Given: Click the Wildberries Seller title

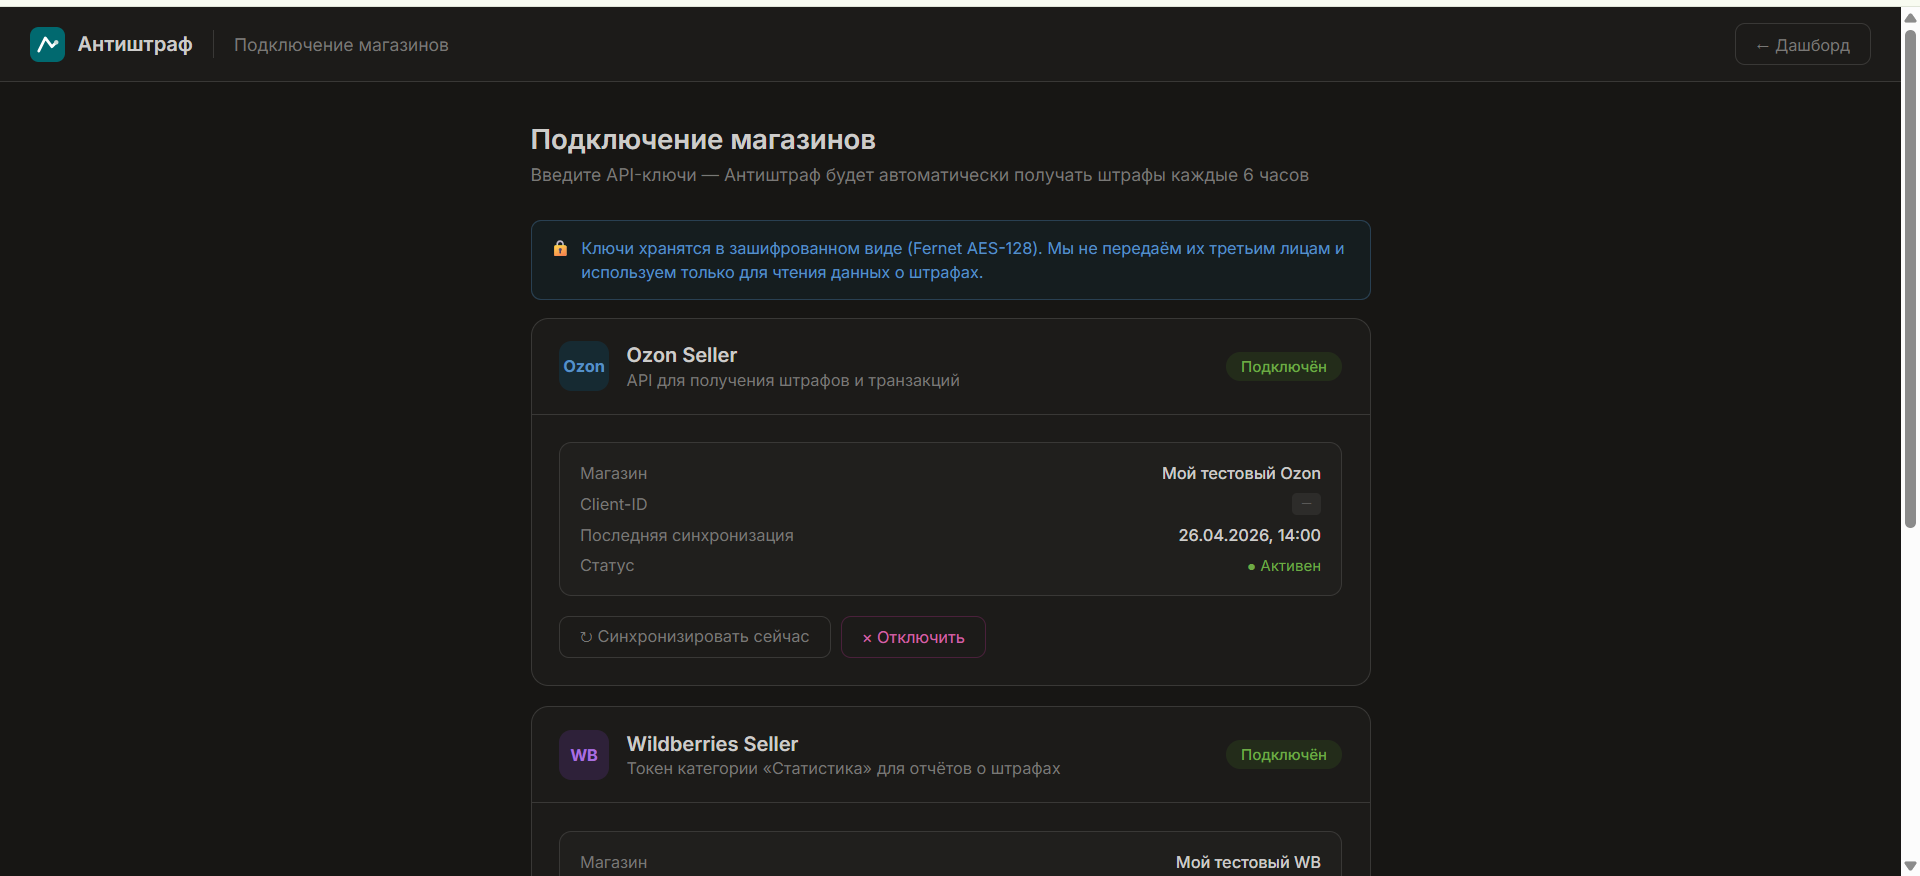Looking at the screenshot, I should [x=712, y=744].
